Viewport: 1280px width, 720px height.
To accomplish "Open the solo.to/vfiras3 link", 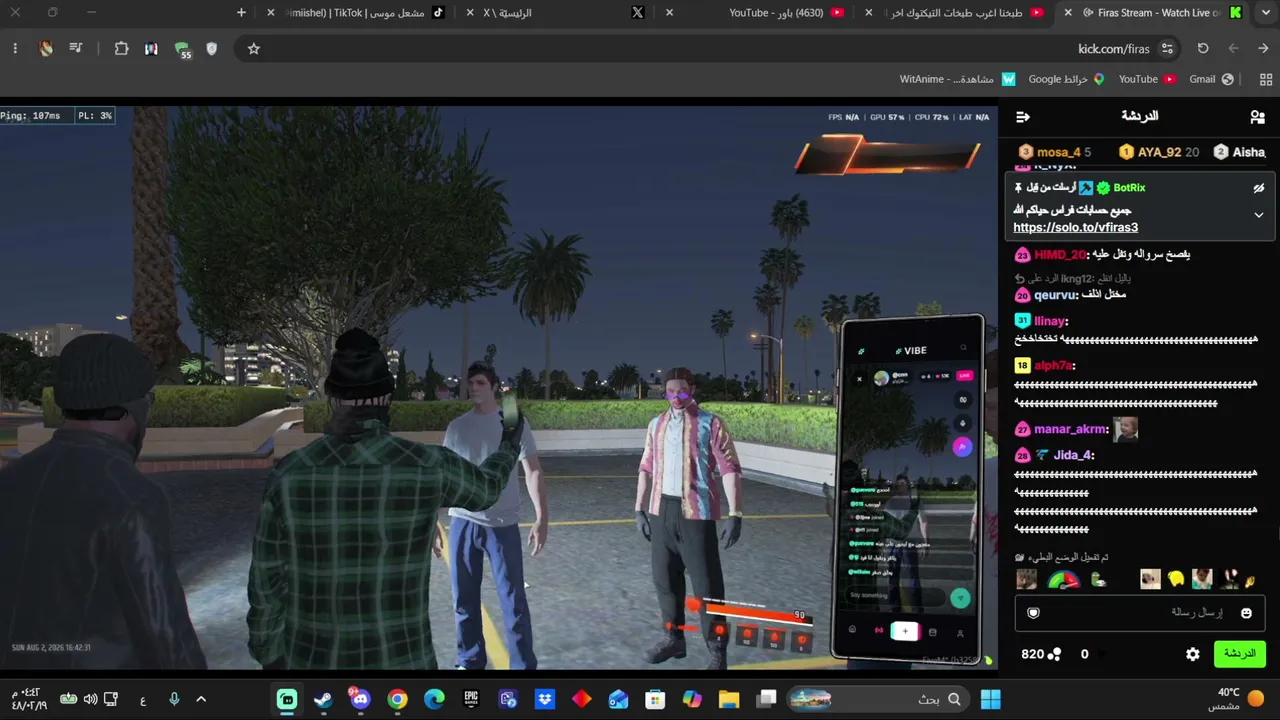I will (1075, 227).
